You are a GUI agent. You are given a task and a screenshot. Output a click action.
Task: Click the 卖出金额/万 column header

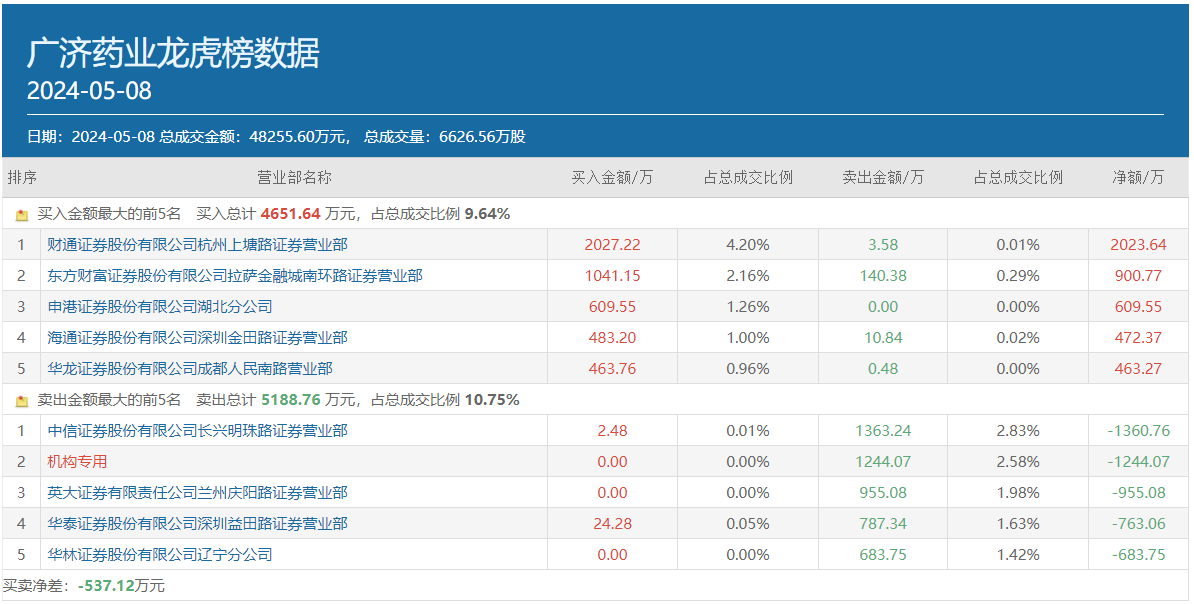(x=883, y=178)
